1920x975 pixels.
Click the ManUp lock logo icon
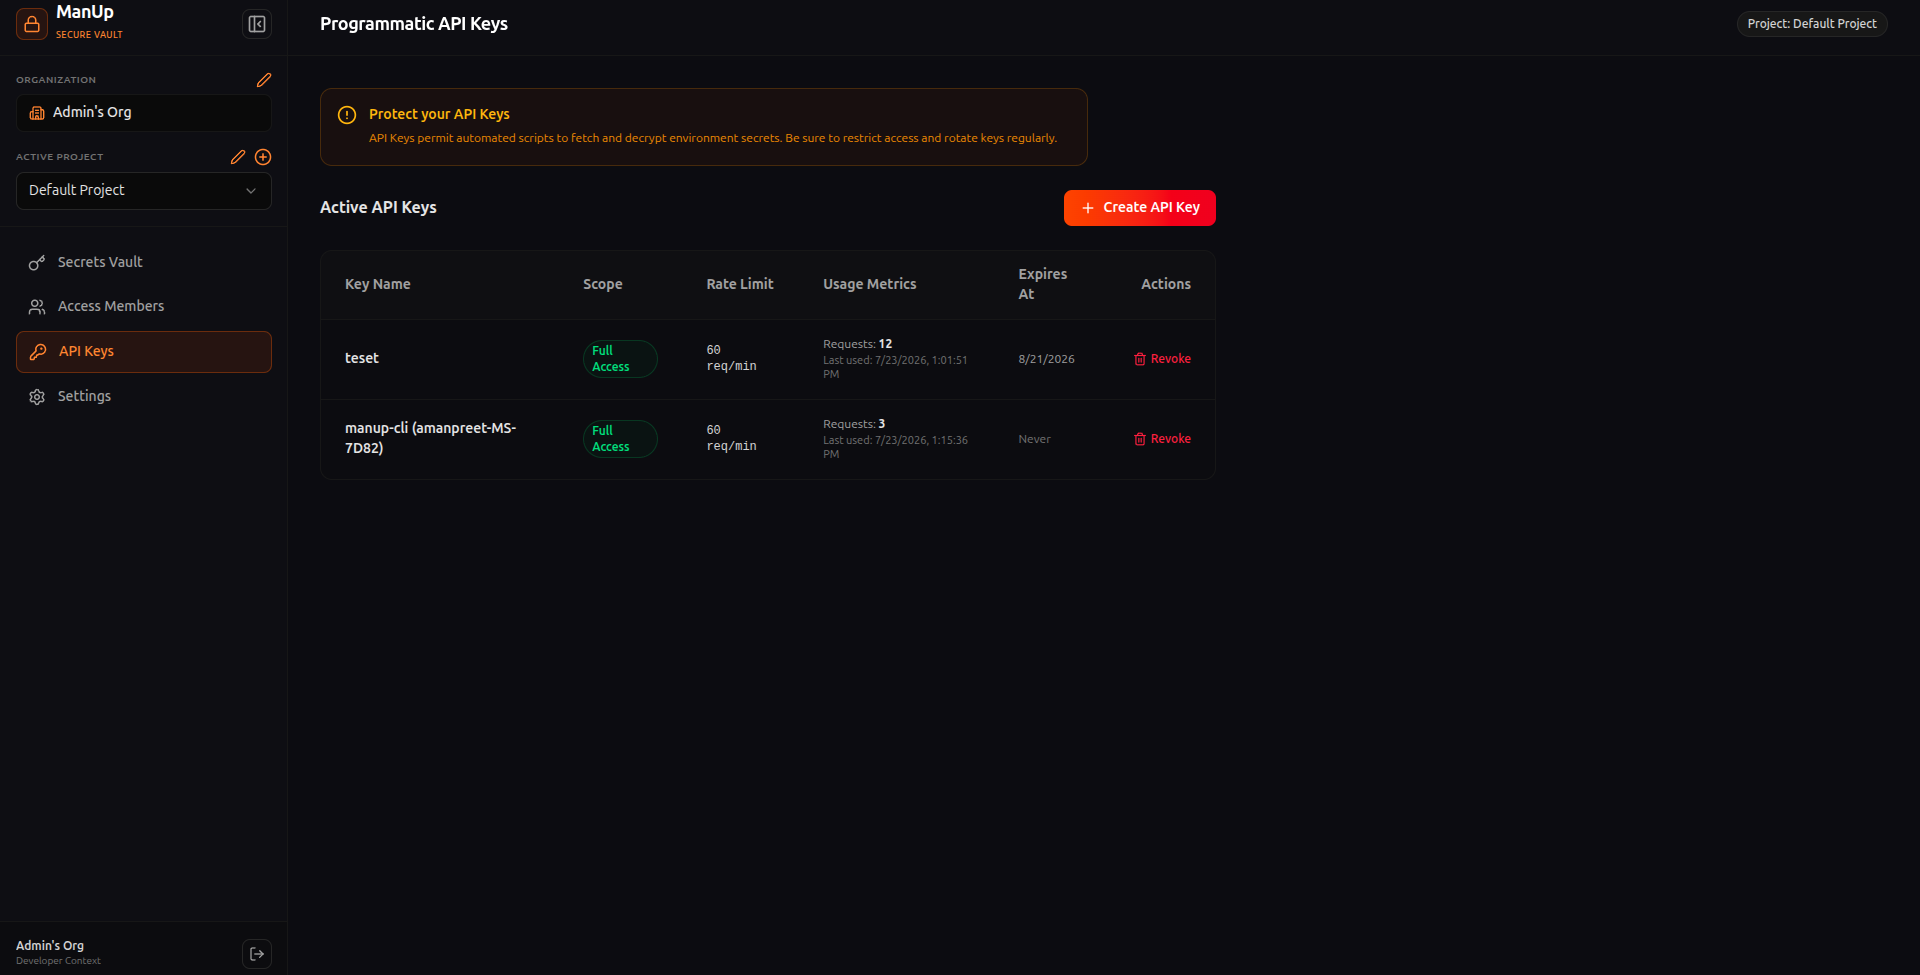(32, 24)
